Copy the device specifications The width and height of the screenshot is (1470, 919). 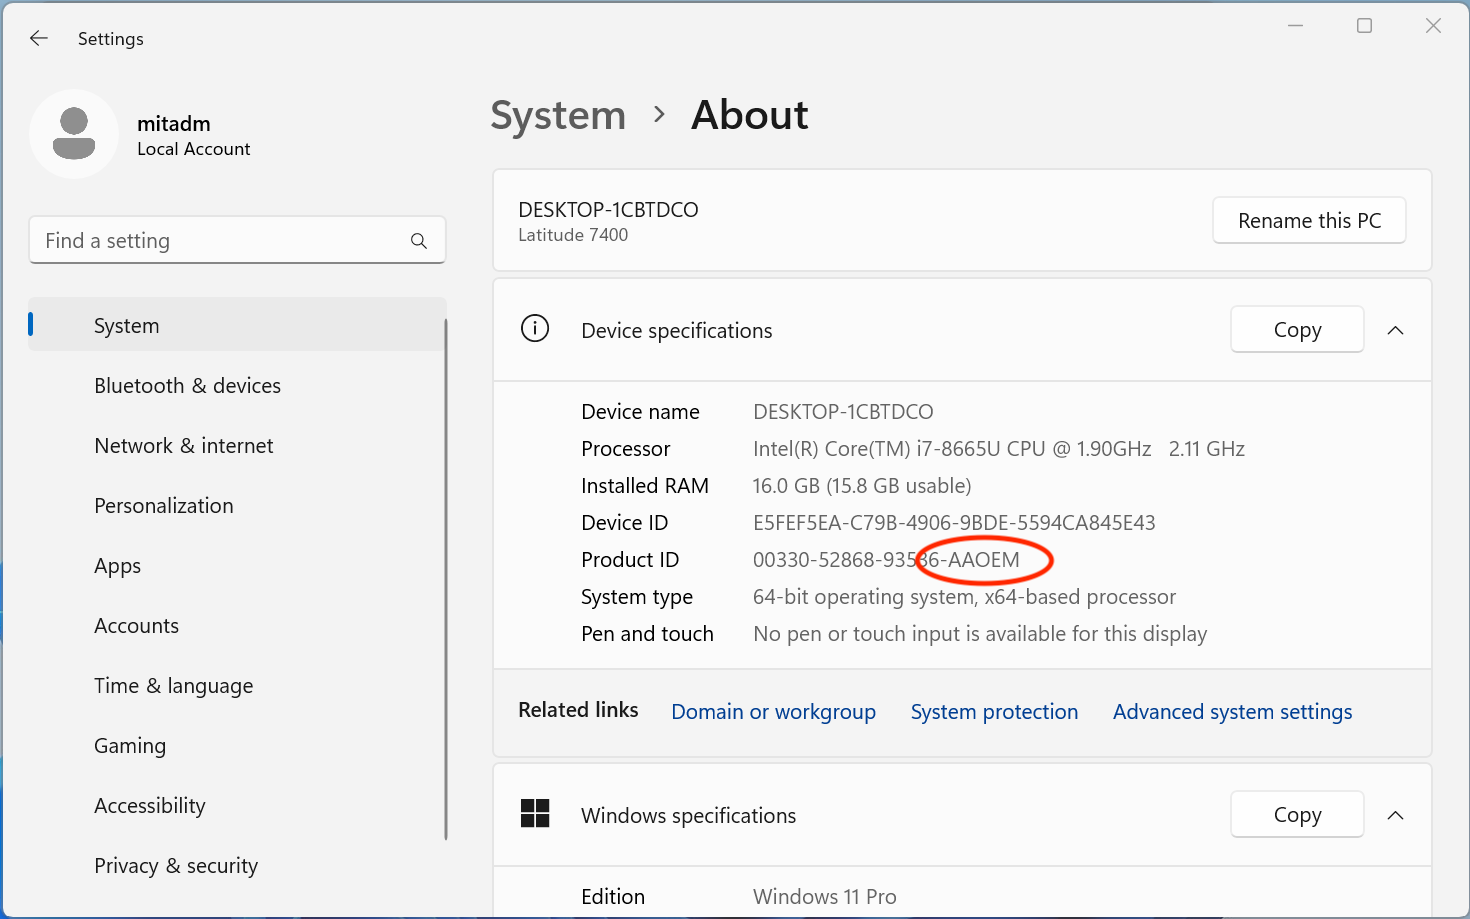coord(1297,330)
